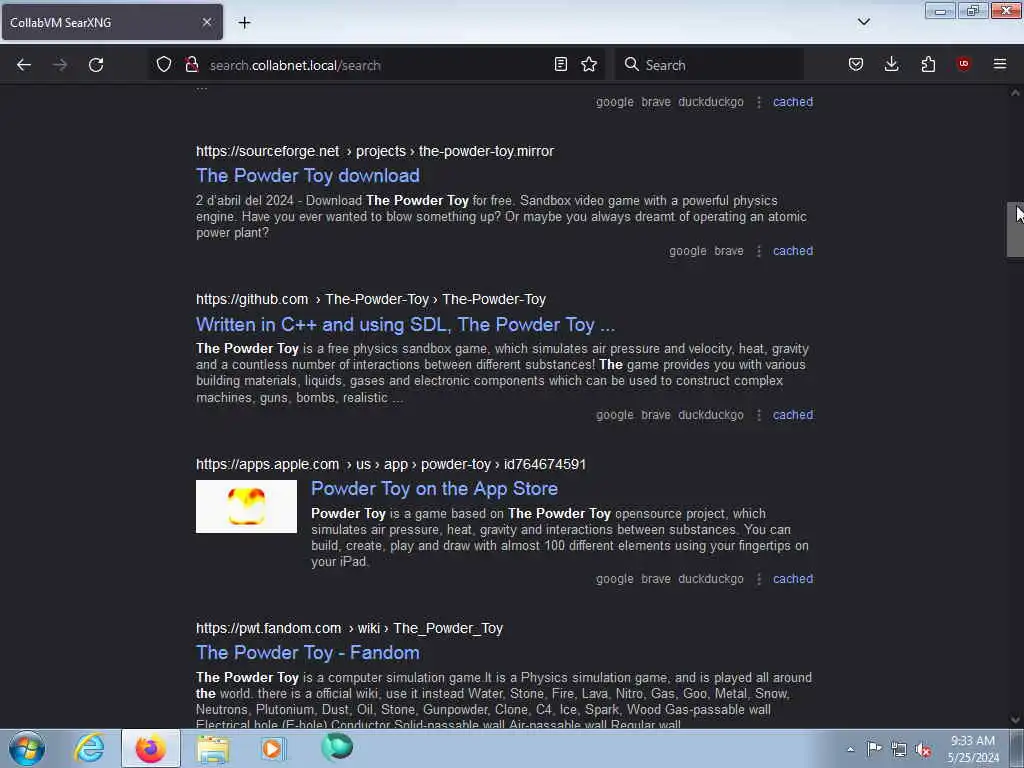Open the green round taskbar app icon

(337, 747)
